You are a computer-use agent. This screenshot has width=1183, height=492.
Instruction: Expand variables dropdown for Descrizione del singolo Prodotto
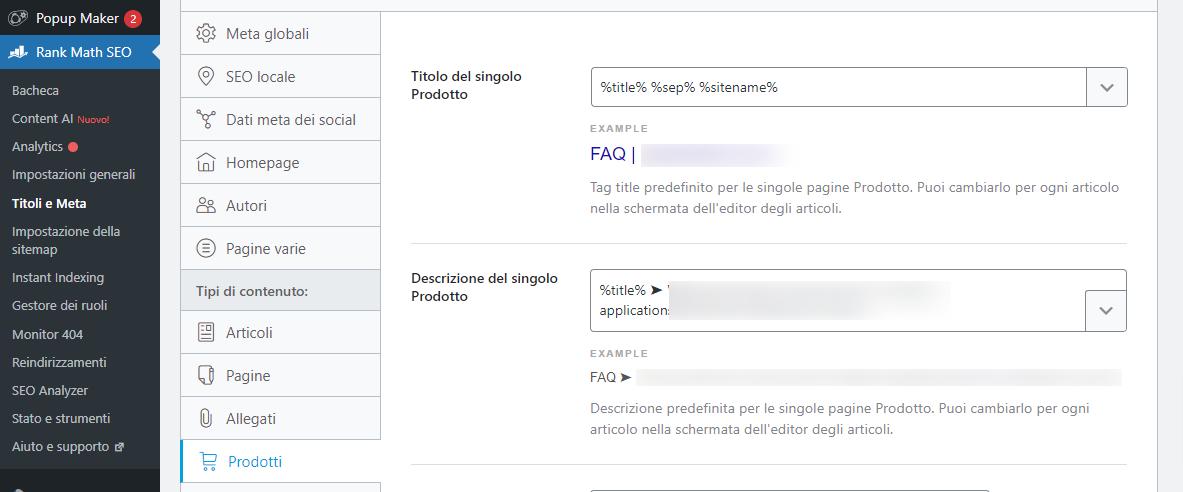[1106, 311]
